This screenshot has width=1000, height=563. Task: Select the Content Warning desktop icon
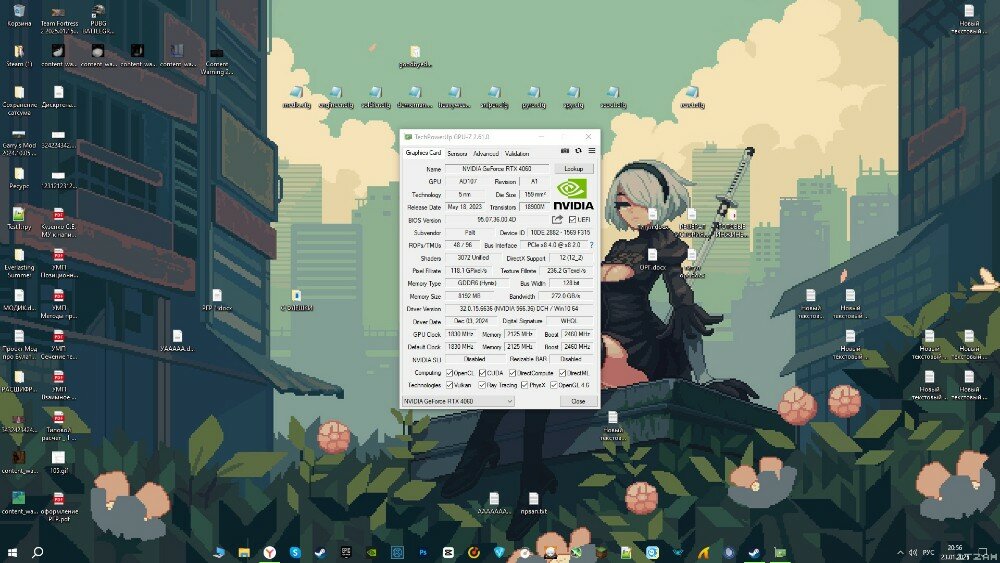pos(217,61)
